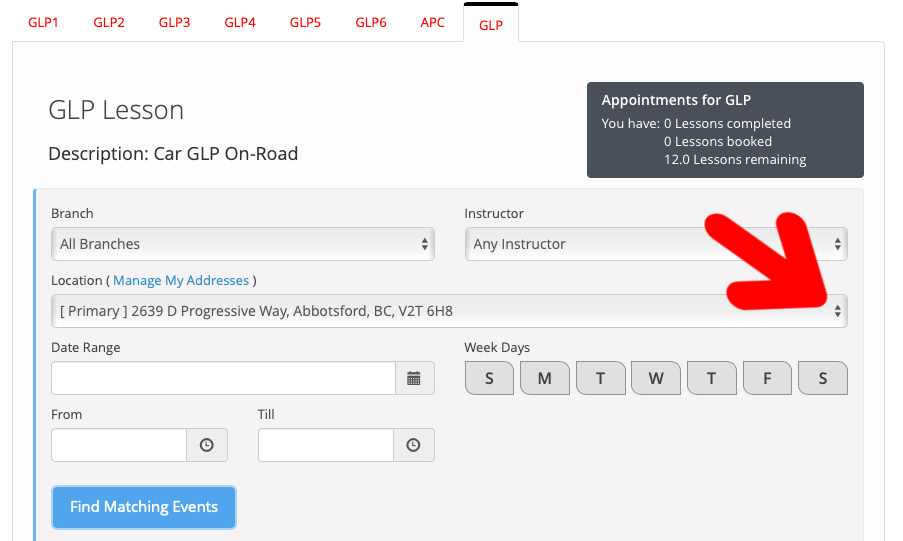
Task: Click the Till time input field
Action: 326,445
